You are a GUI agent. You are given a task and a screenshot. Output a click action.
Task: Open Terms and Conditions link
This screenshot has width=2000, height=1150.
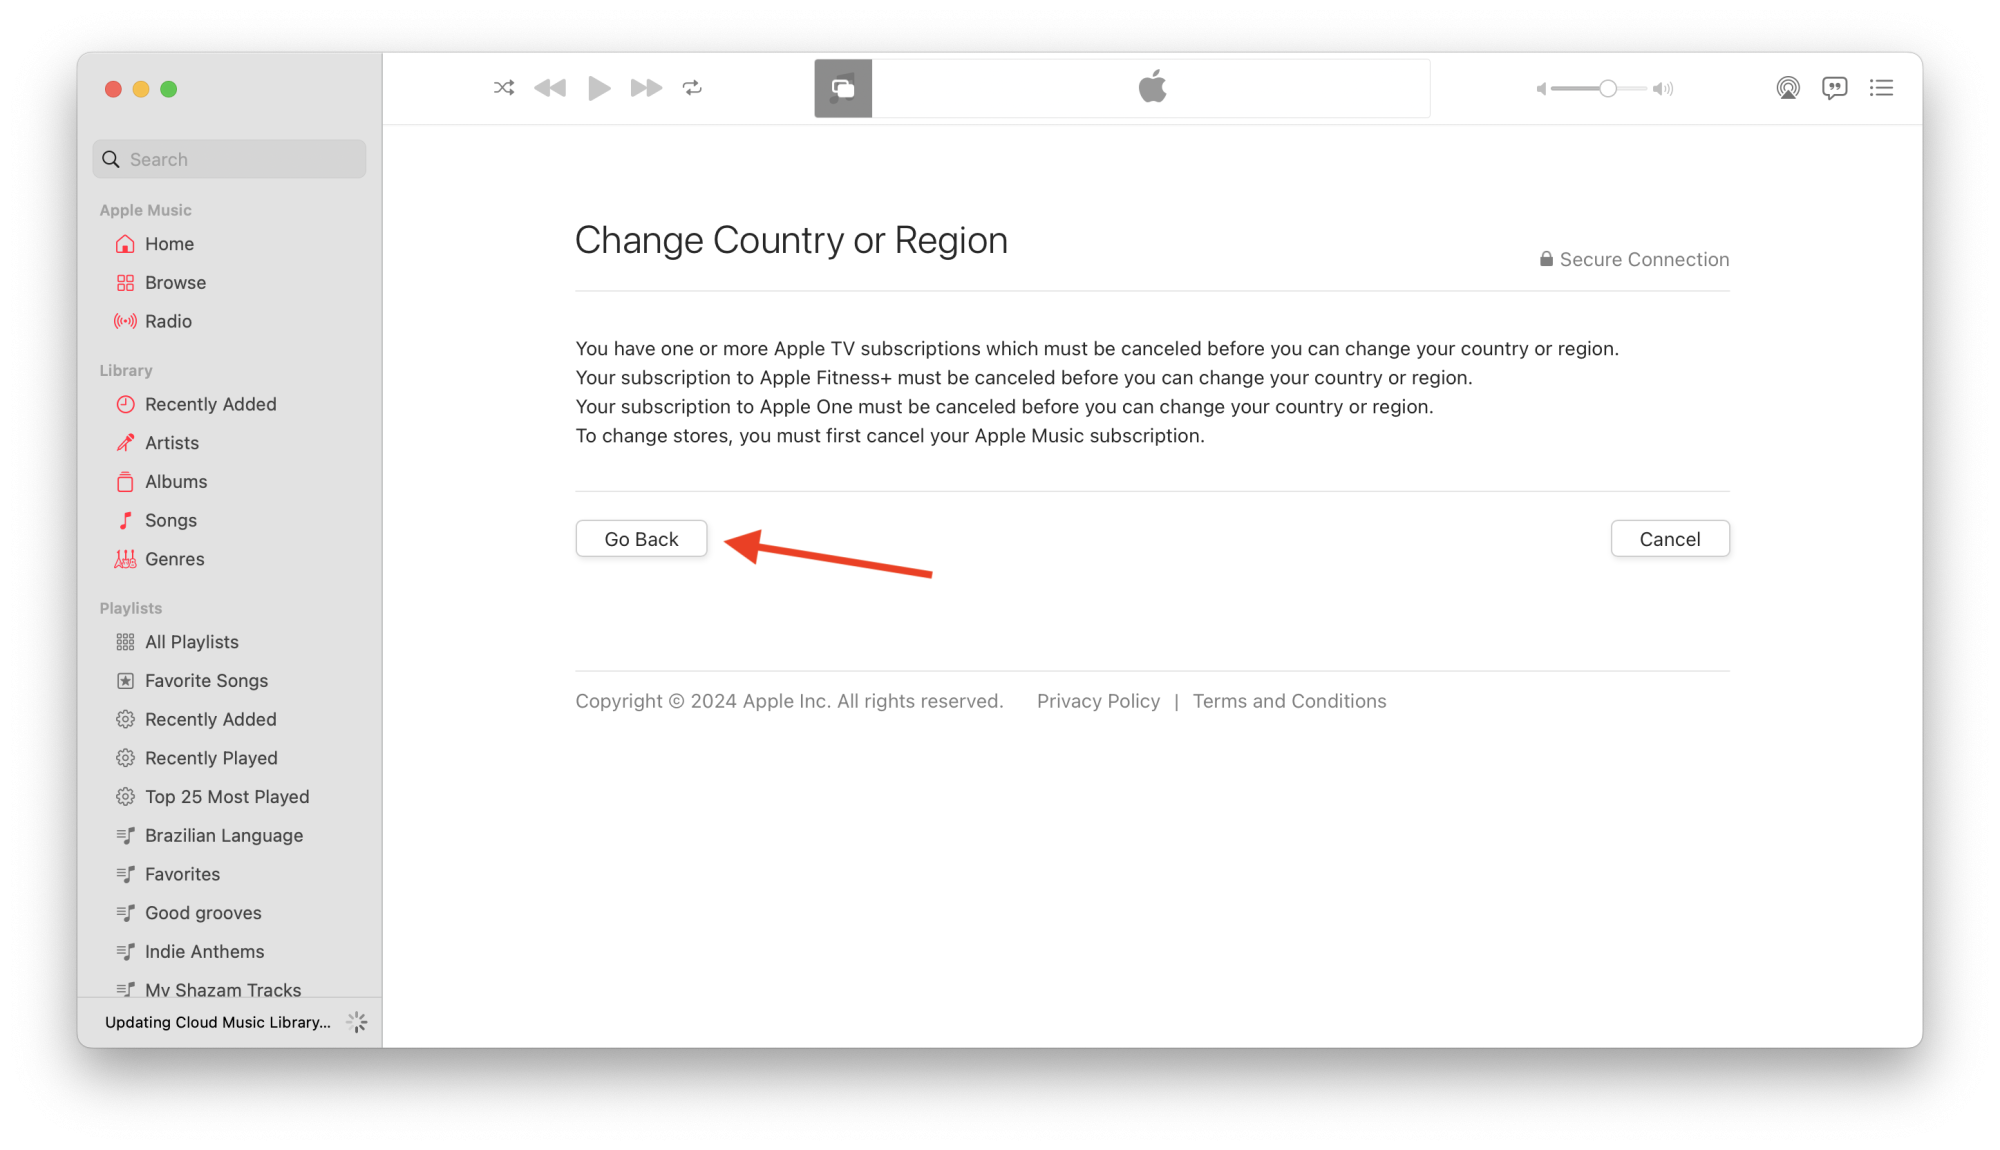pos(1289,701)
